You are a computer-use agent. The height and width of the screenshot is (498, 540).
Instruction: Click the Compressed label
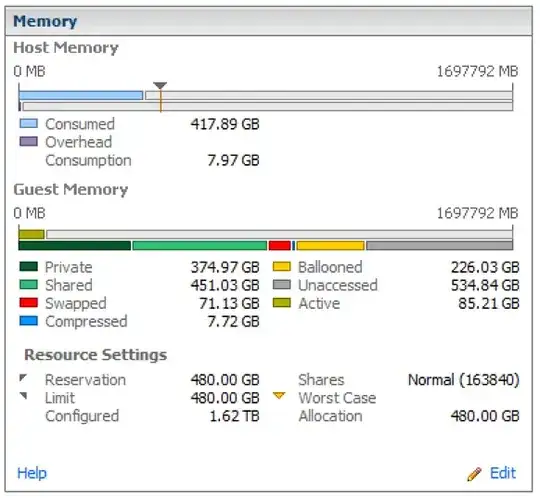pos(86,322)
